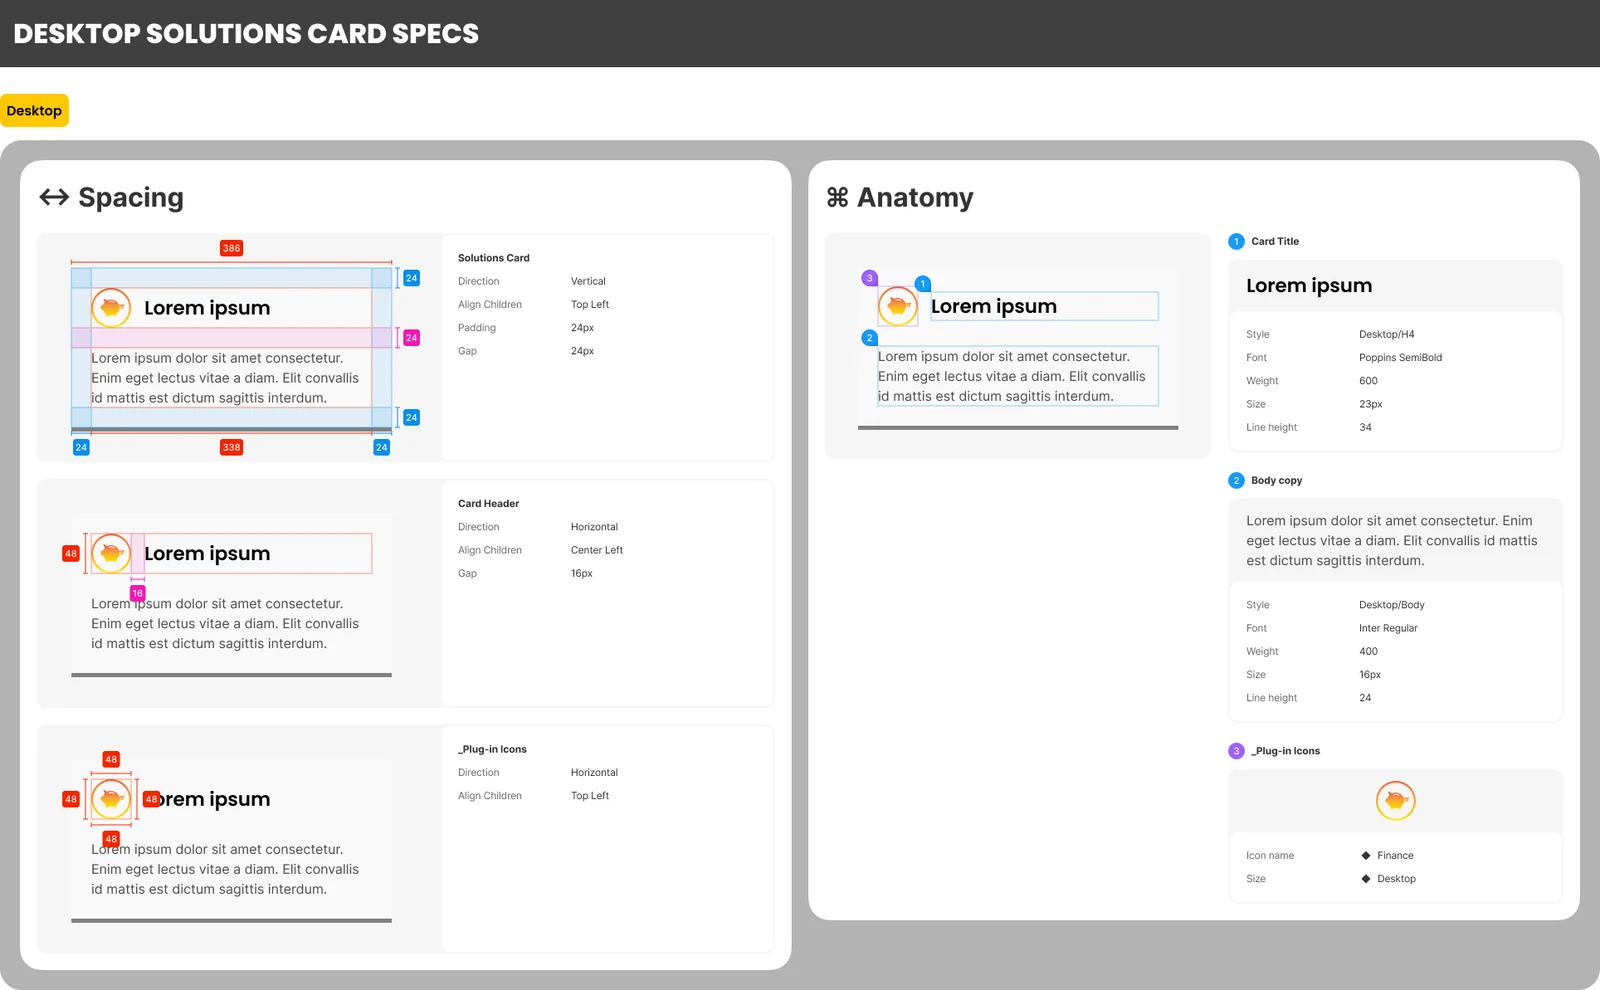Click the yellow Desktop tag

pyautogui.click(x=34, y=110)
